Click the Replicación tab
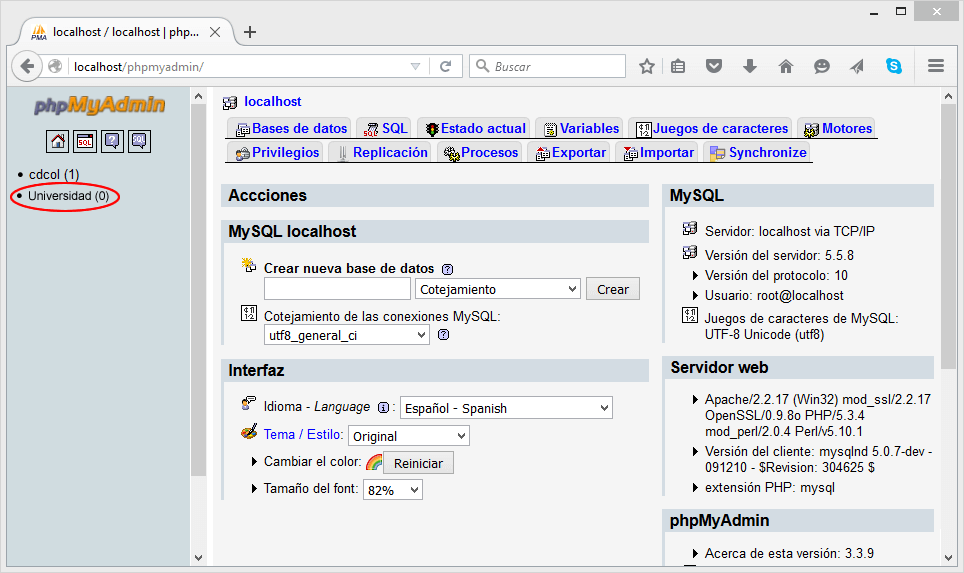This screenshot has height=573, width=964. click(382, 152)
